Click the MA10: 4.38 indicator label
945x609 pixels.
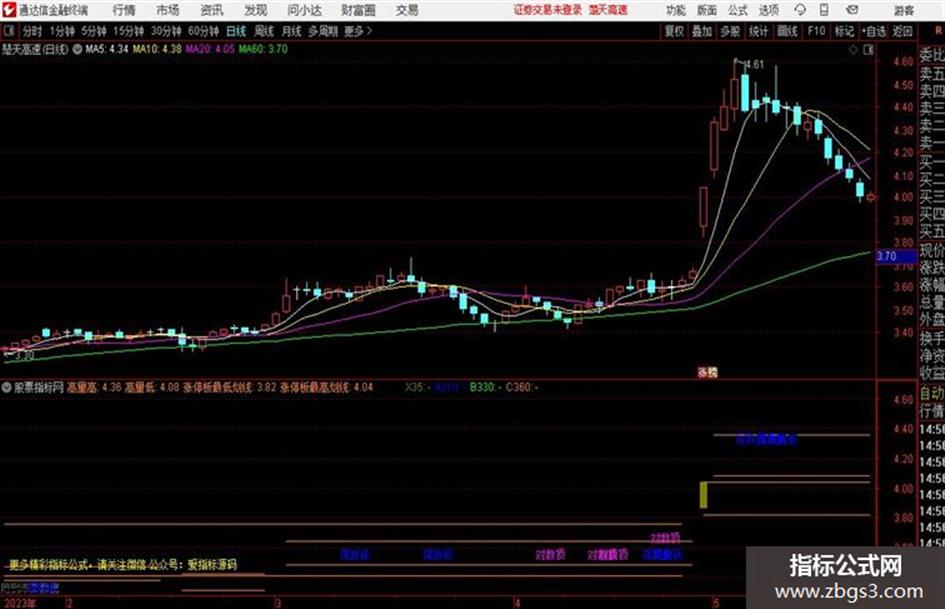coord(157,49)
